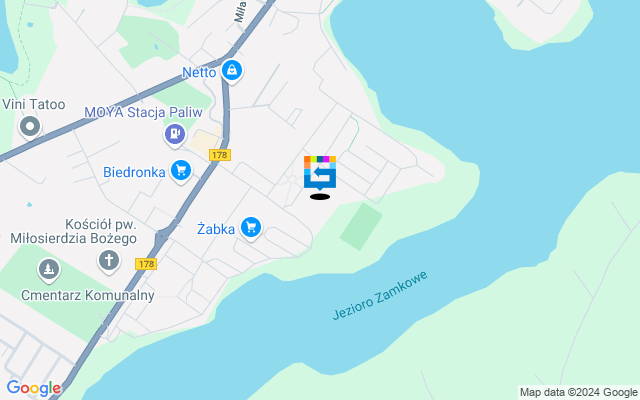This screenshot has height=400, width=640.
Task: Select the MOYA Stacja Paliw fuel pin
Action: pyautogui.click(x=175, y=135)
